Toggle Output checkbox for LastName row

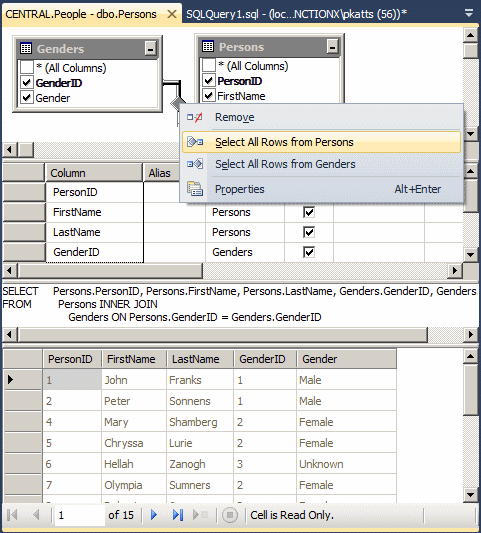pyautogui.click(x=309, y=232)
